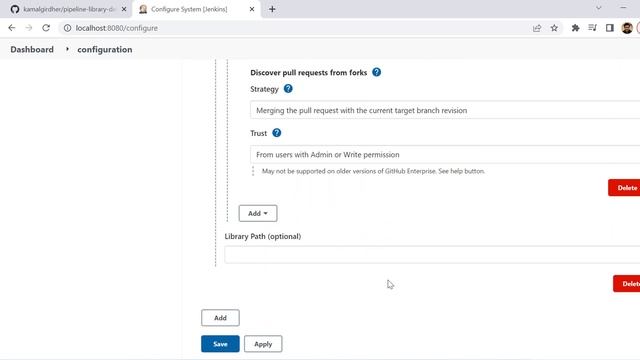
Task: Share this page icon in address bar
Action: pyautogui.click(x=537, y=28)
